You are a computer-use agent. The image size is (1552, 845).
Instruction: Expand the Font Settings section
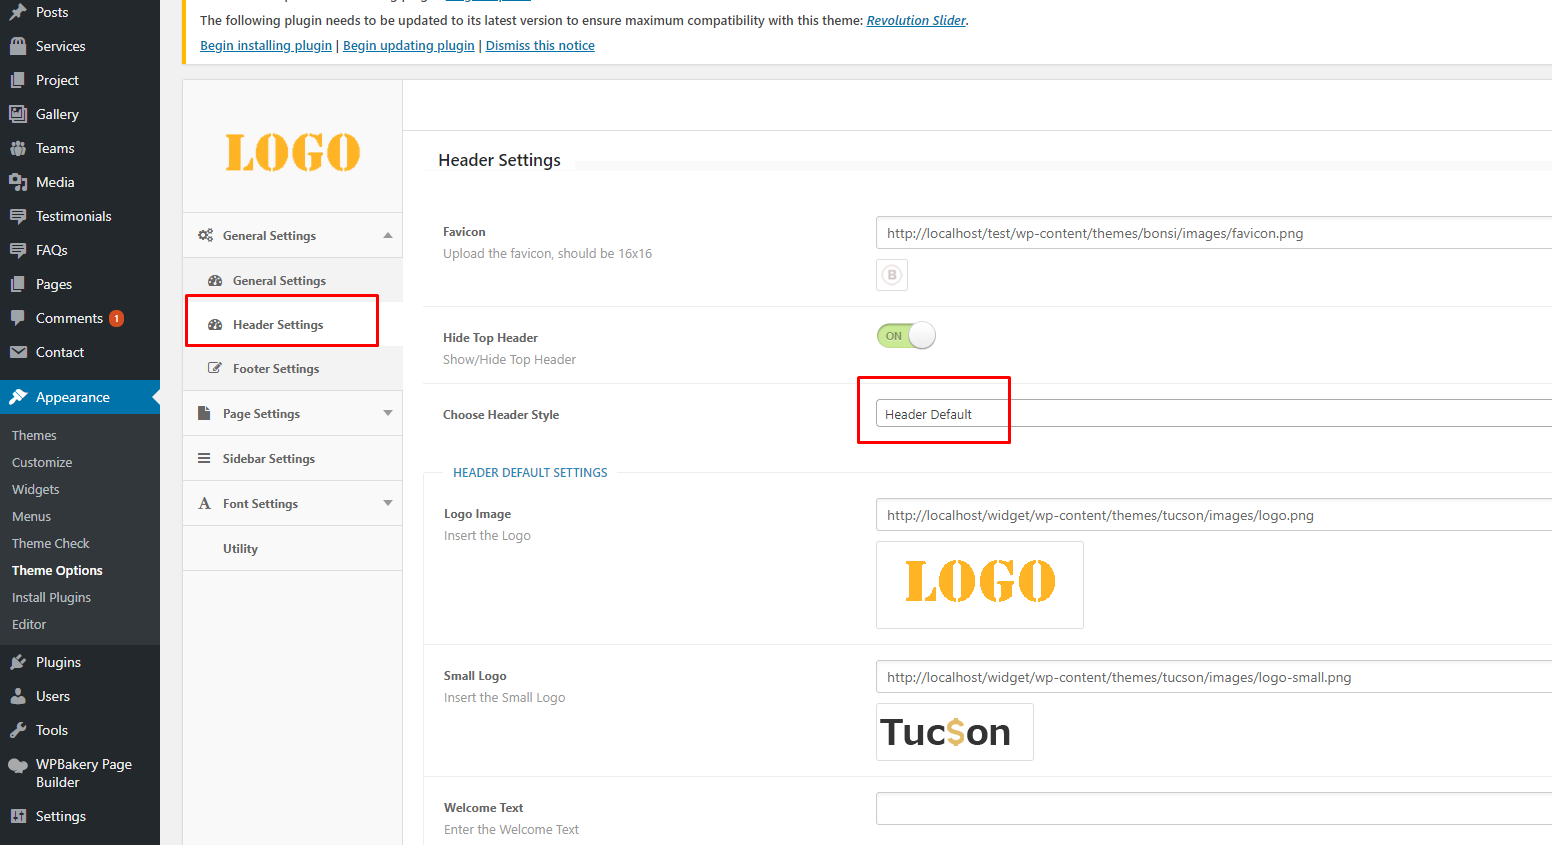pos(388,504)
